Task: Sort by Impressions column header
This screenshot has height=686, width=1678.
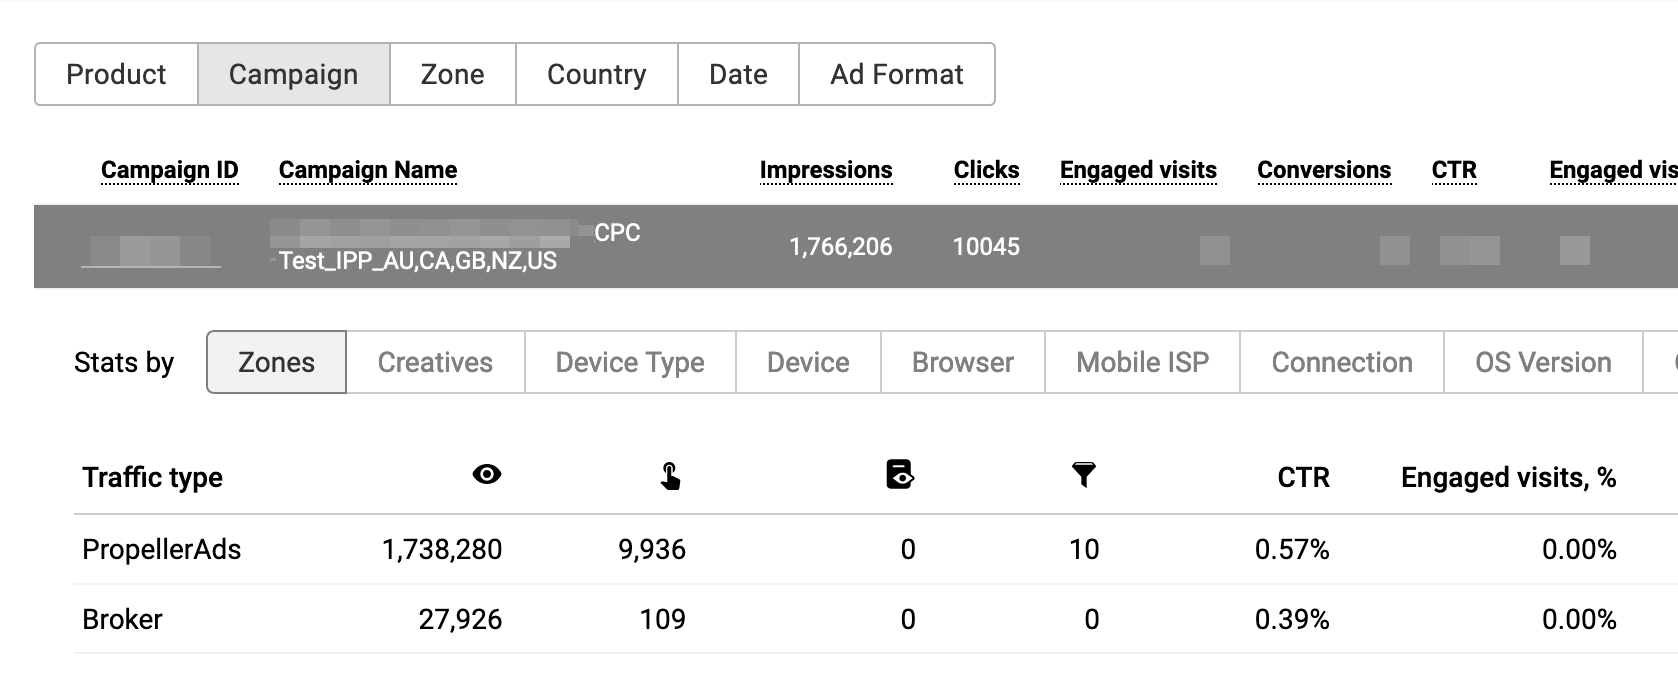Action: pos(826,170)
